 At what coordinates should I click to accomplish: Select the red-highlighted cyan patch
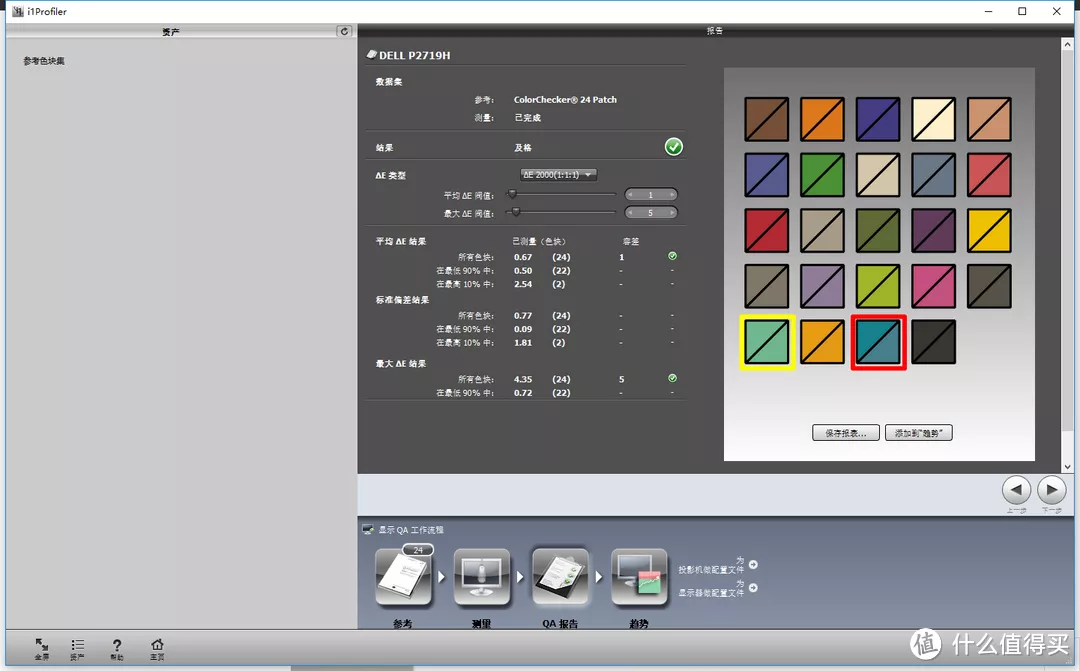878,342
